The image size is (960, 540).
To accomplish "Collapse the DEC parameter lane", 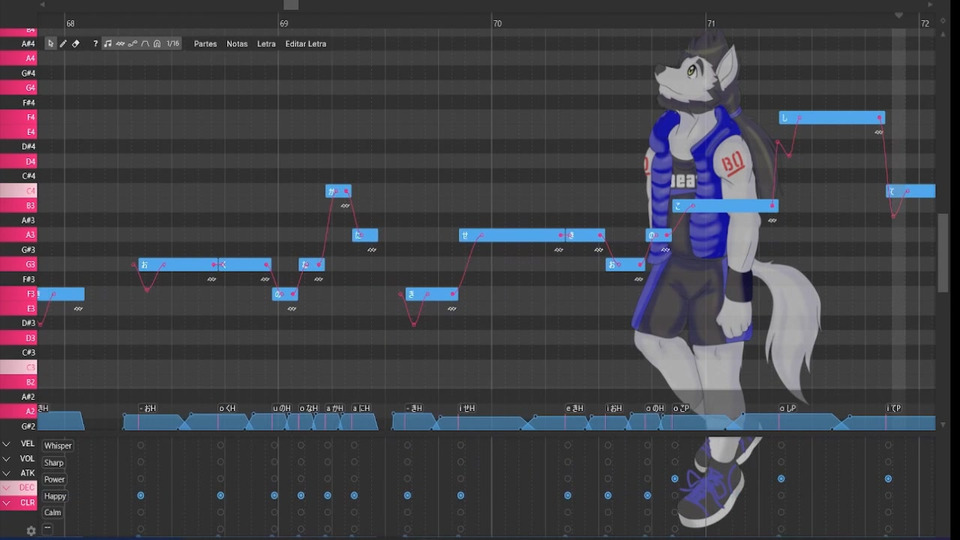I will (x=6, y=488).
